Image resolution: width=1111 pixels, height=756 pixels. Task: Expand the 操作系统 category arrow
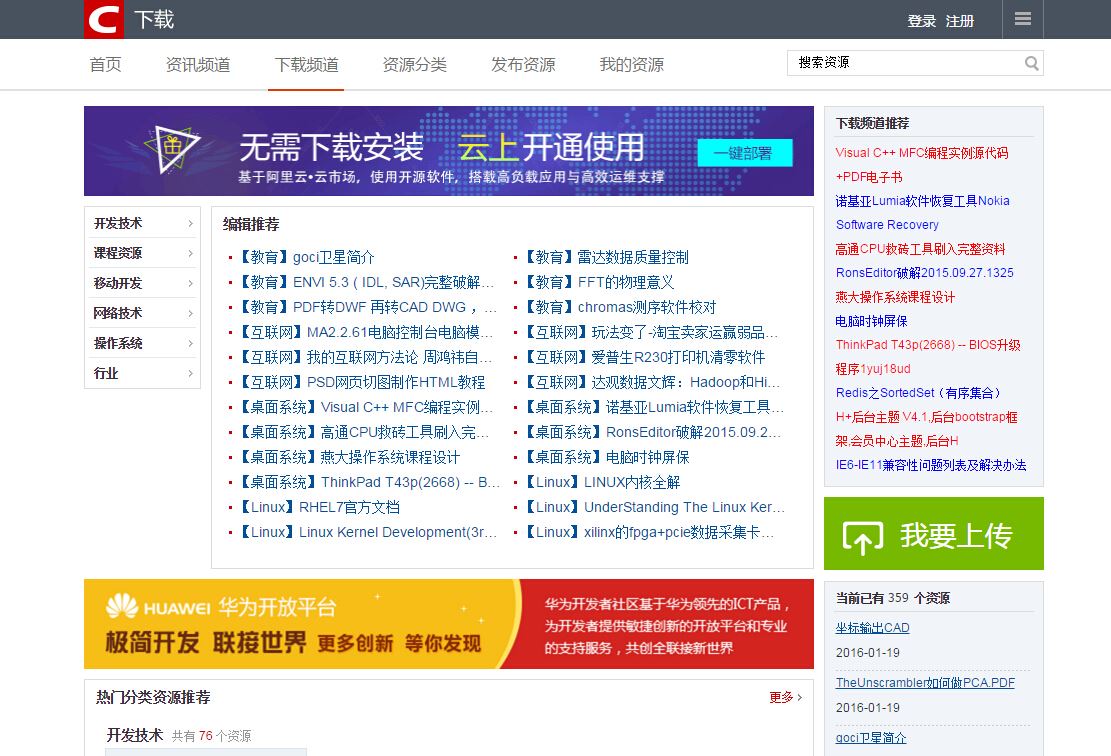[x=191, y=343]
